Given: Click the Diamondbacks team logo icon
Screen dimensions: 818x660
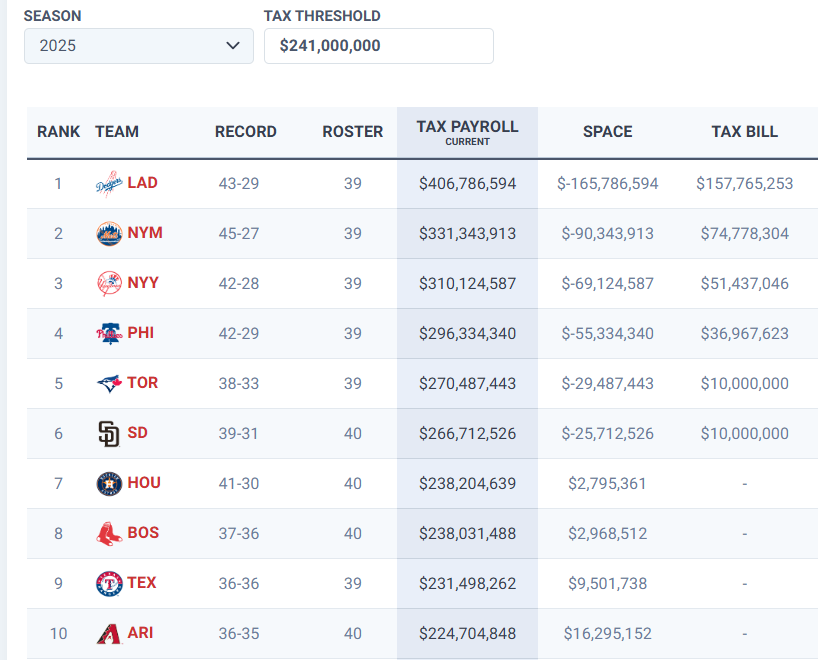Looking at the screenshot, I should pos(108,634).
